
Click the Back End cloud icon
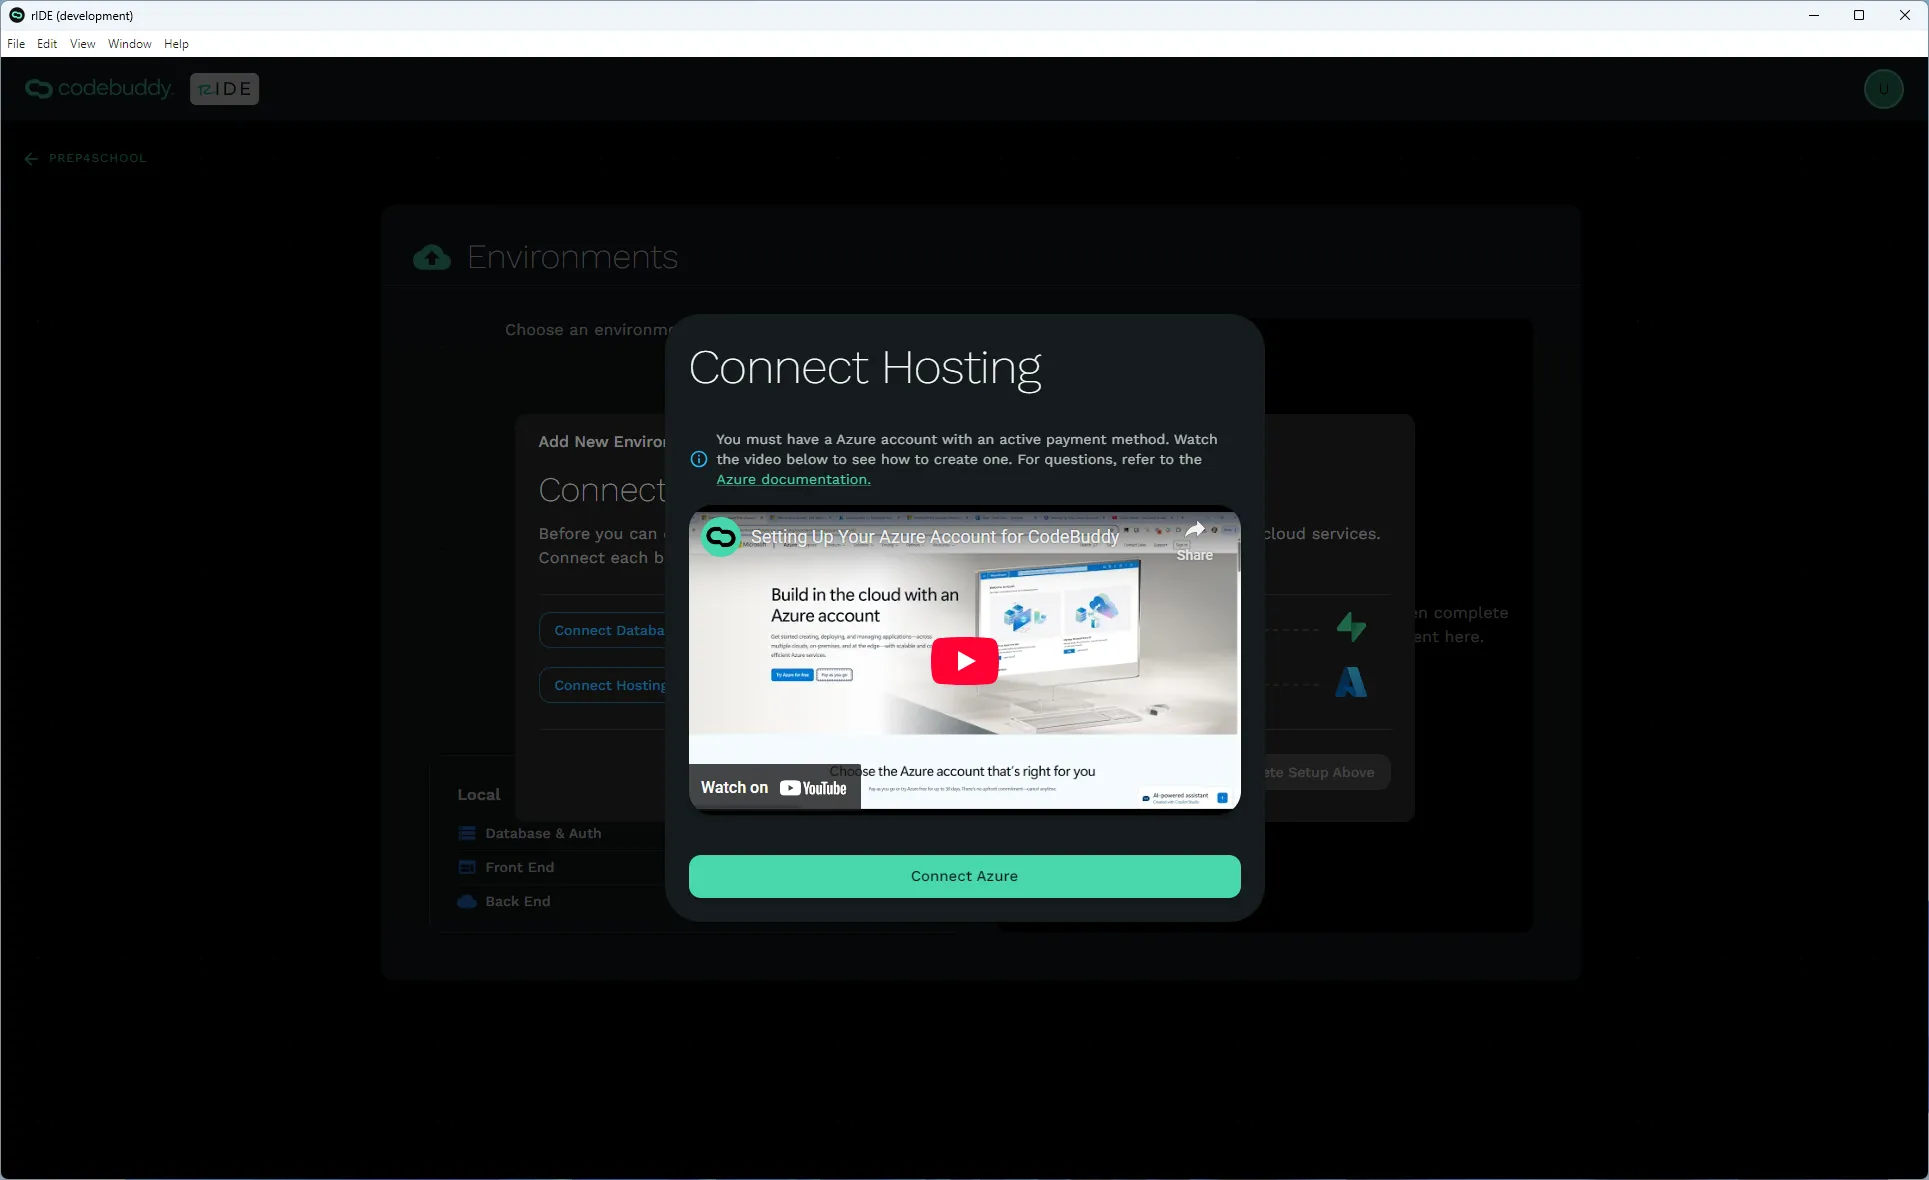click(x=467, y=902)
